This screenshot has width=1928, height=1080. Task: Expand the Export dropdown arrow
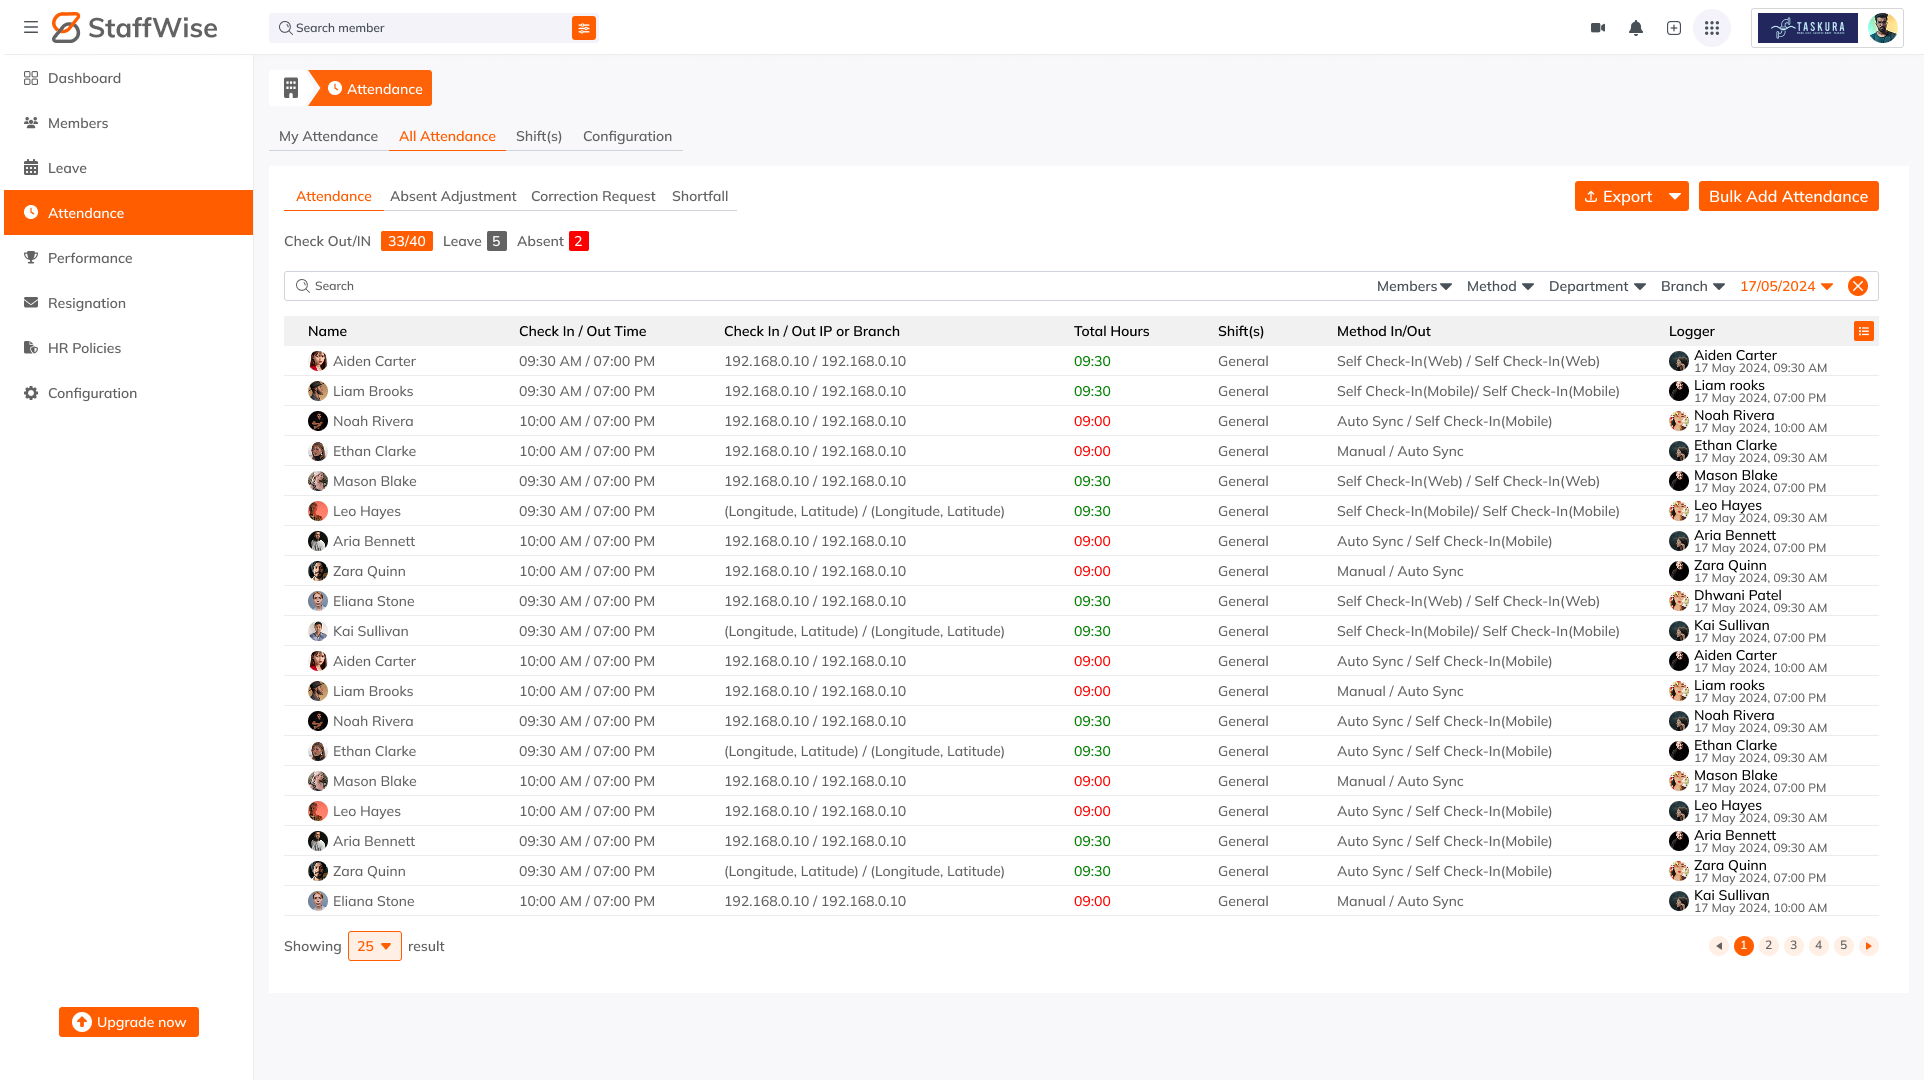point(1675,196)
